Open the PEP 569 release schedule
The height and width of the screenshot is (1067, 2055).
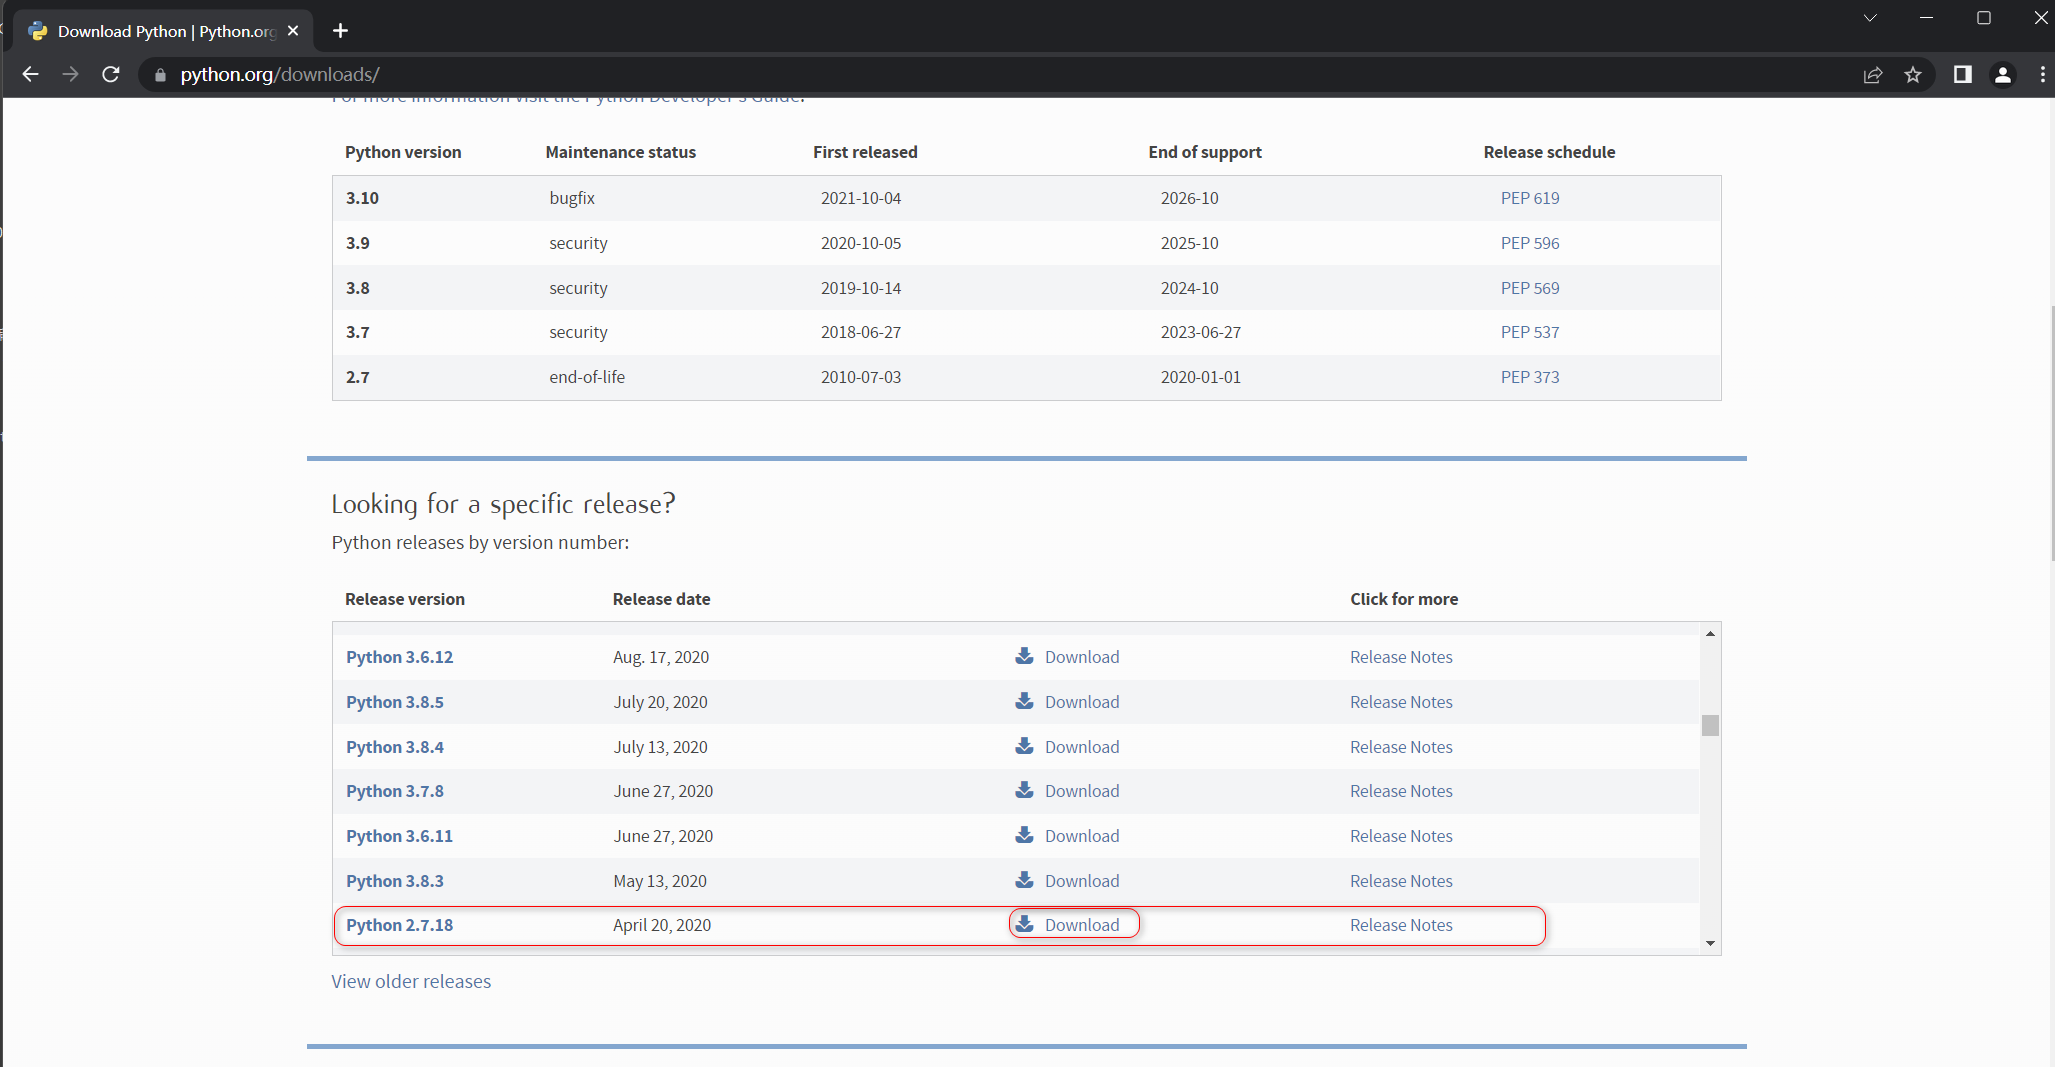point(1529,288)
